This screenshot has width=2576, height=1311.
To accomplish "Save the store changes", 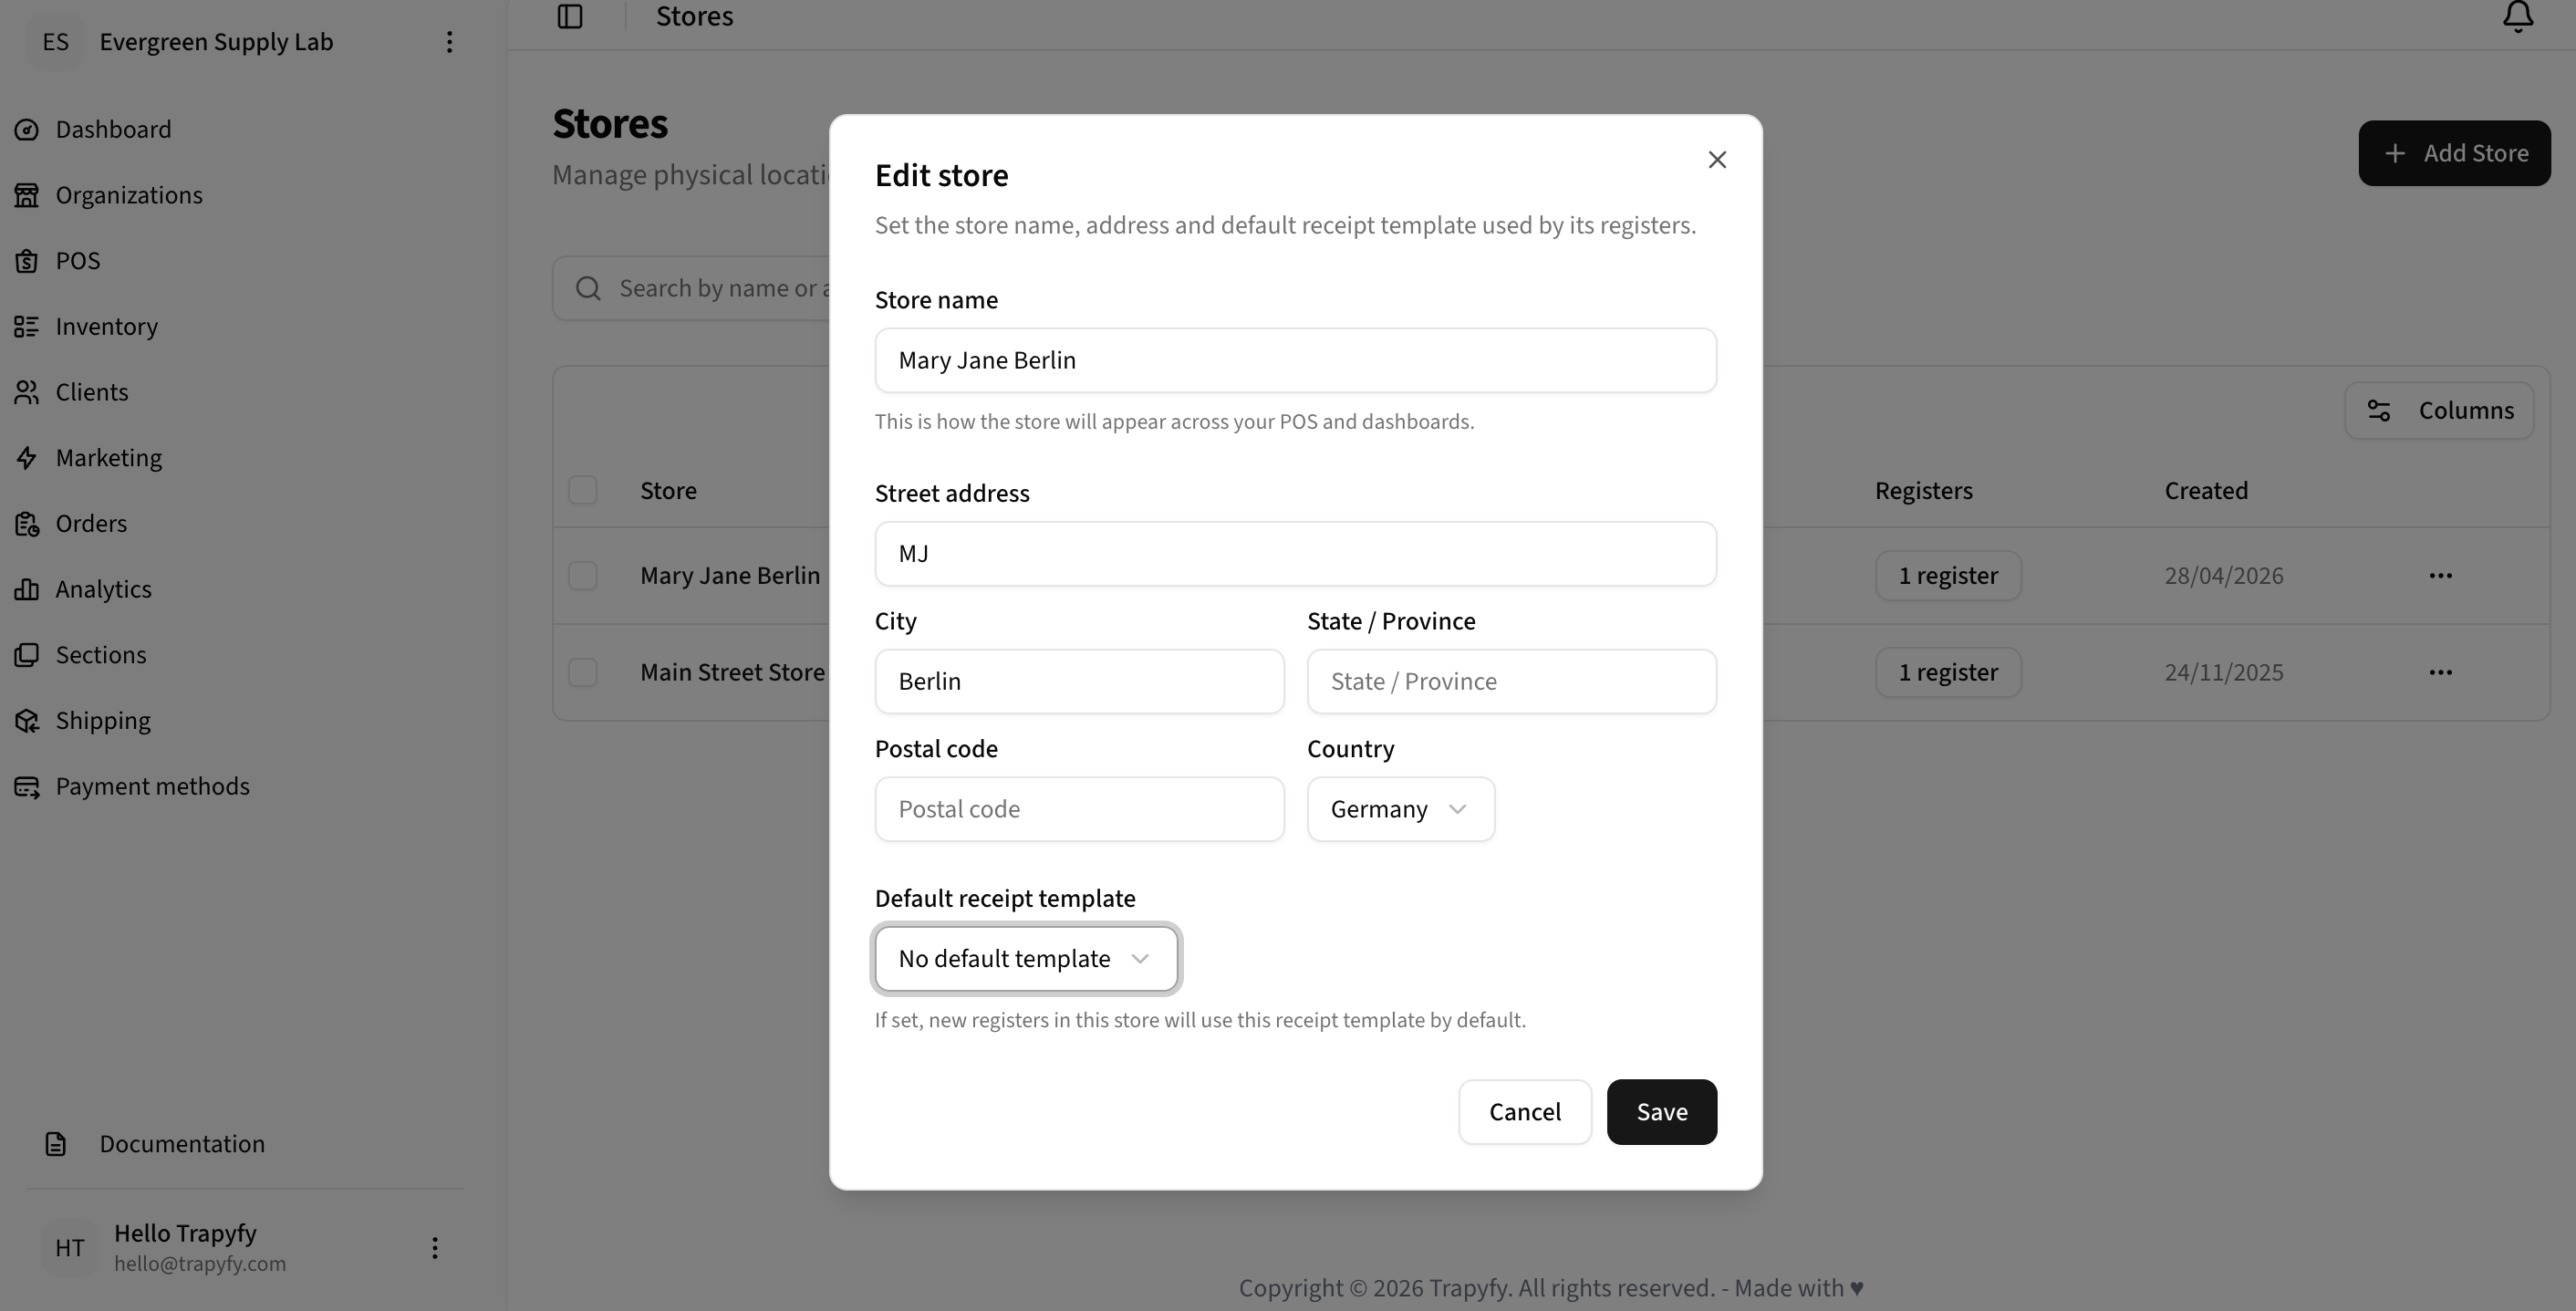I will tap(1661, 1112).
